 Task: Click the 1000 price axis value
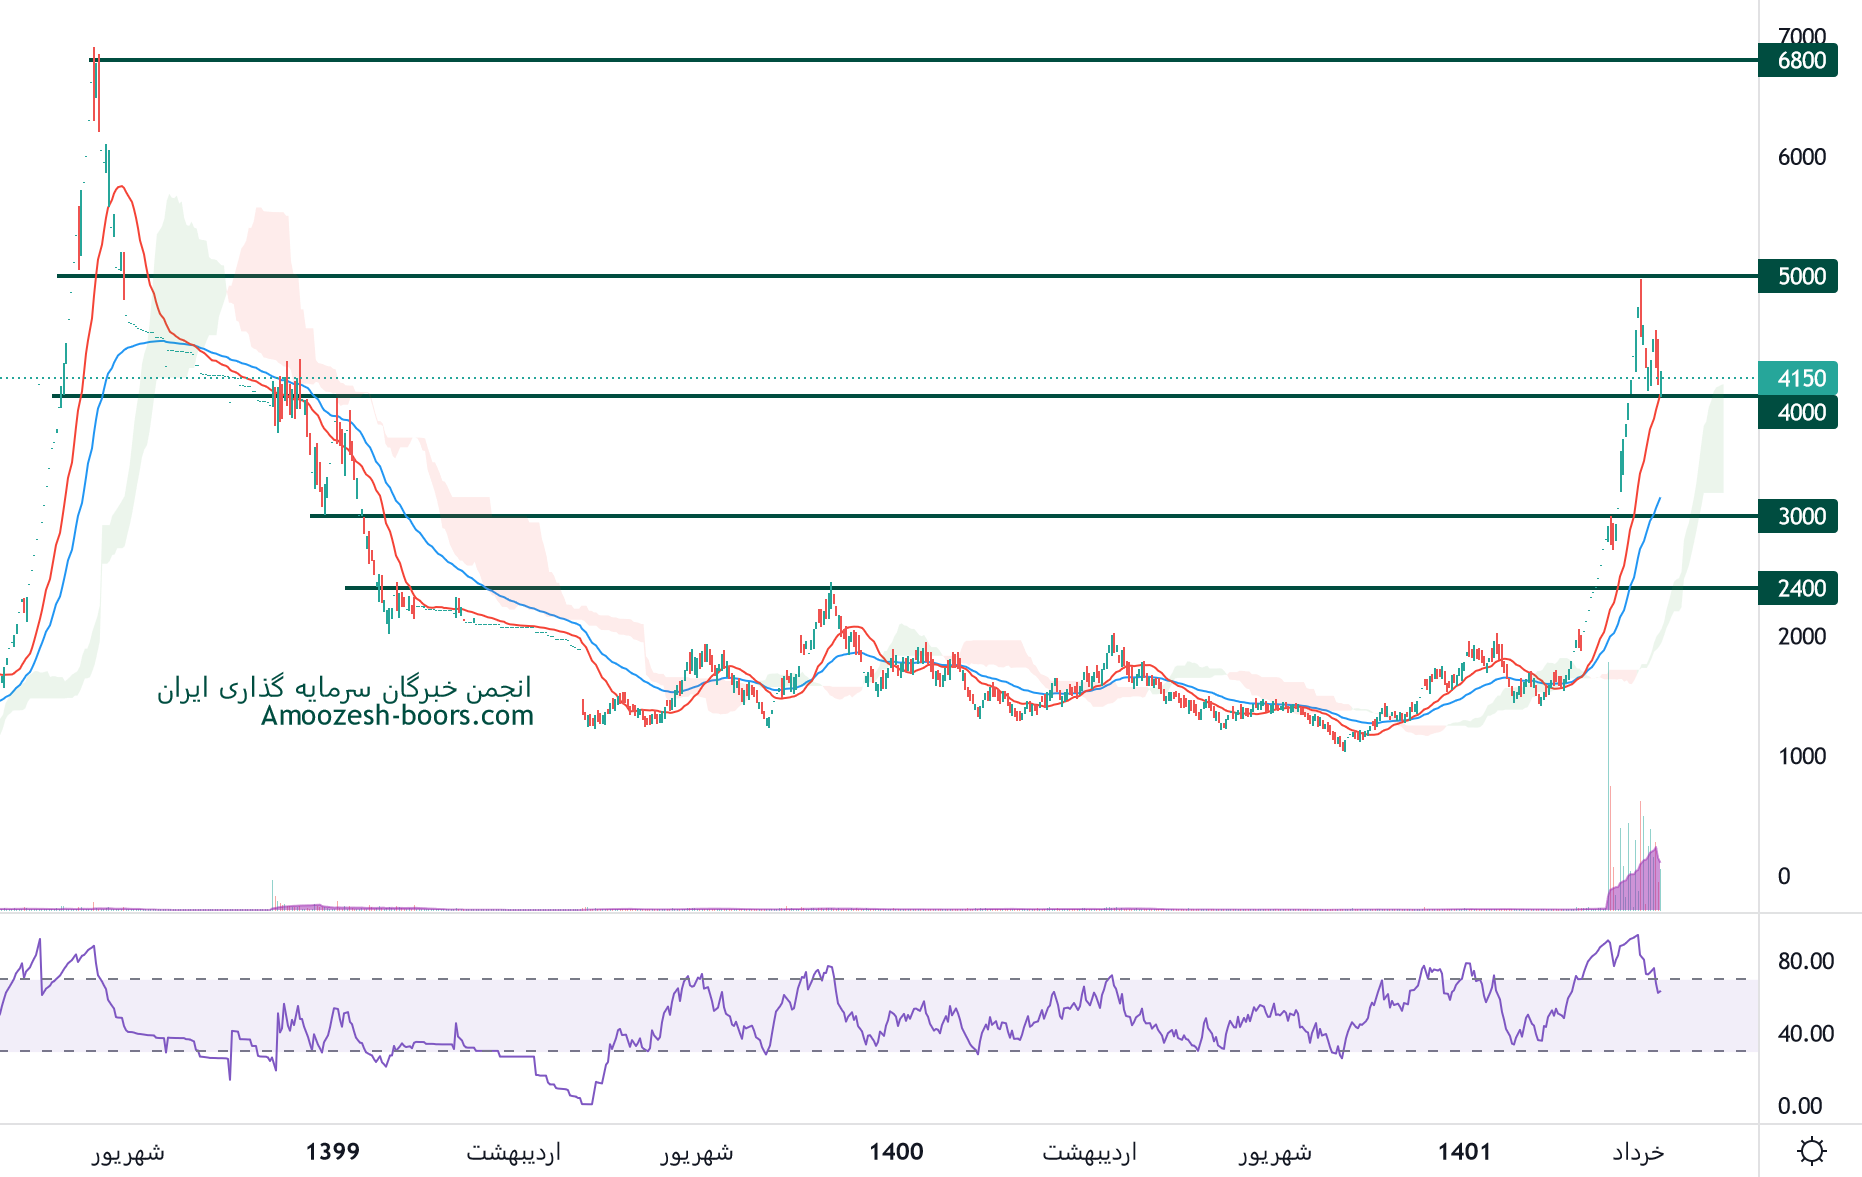click(x=1801, y=756)
